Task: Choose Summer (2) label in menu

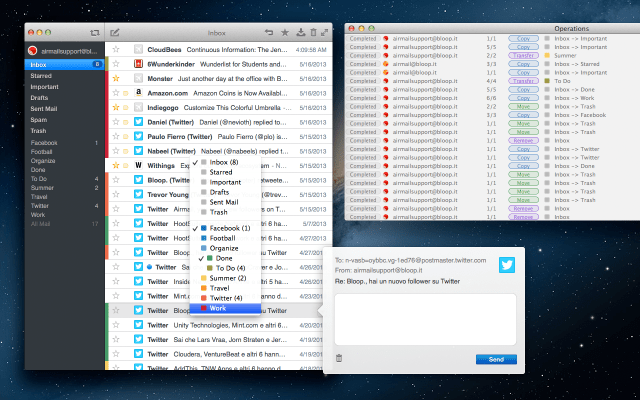Action: [225, 278]
